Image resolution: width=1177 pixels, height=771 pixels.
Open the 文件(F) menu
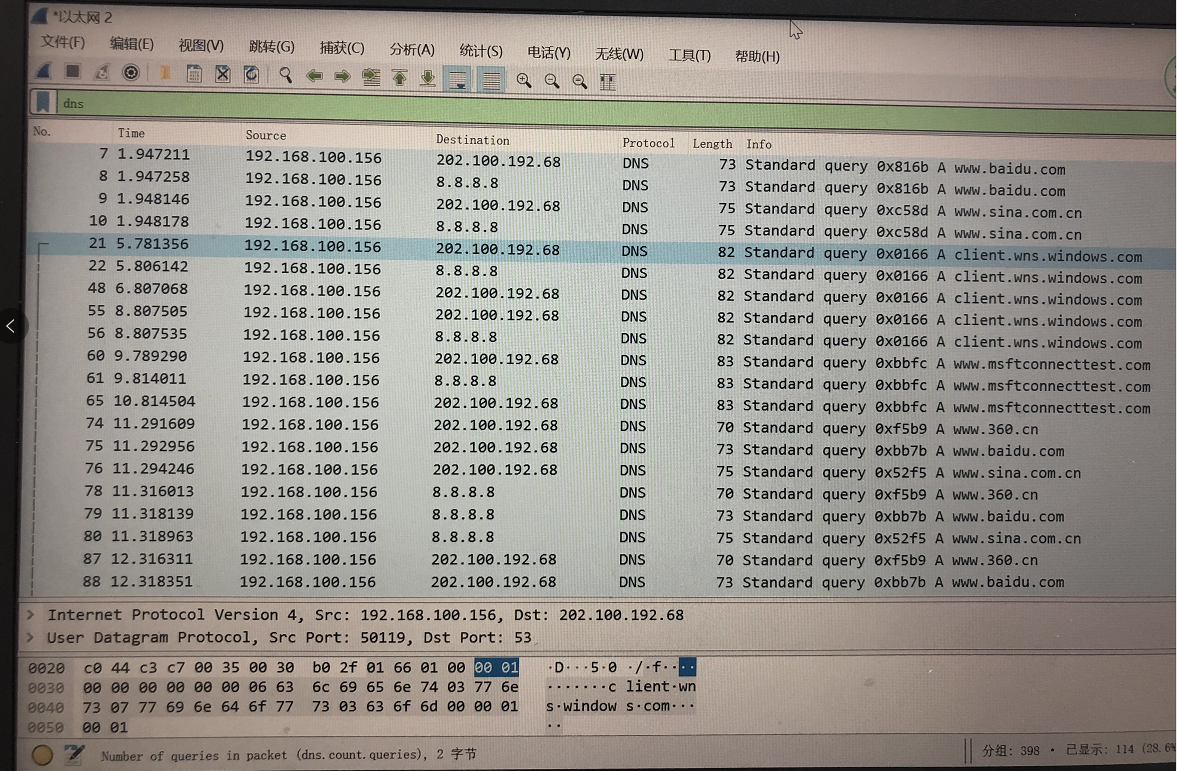pyautogui.click(x=63, y=42)
